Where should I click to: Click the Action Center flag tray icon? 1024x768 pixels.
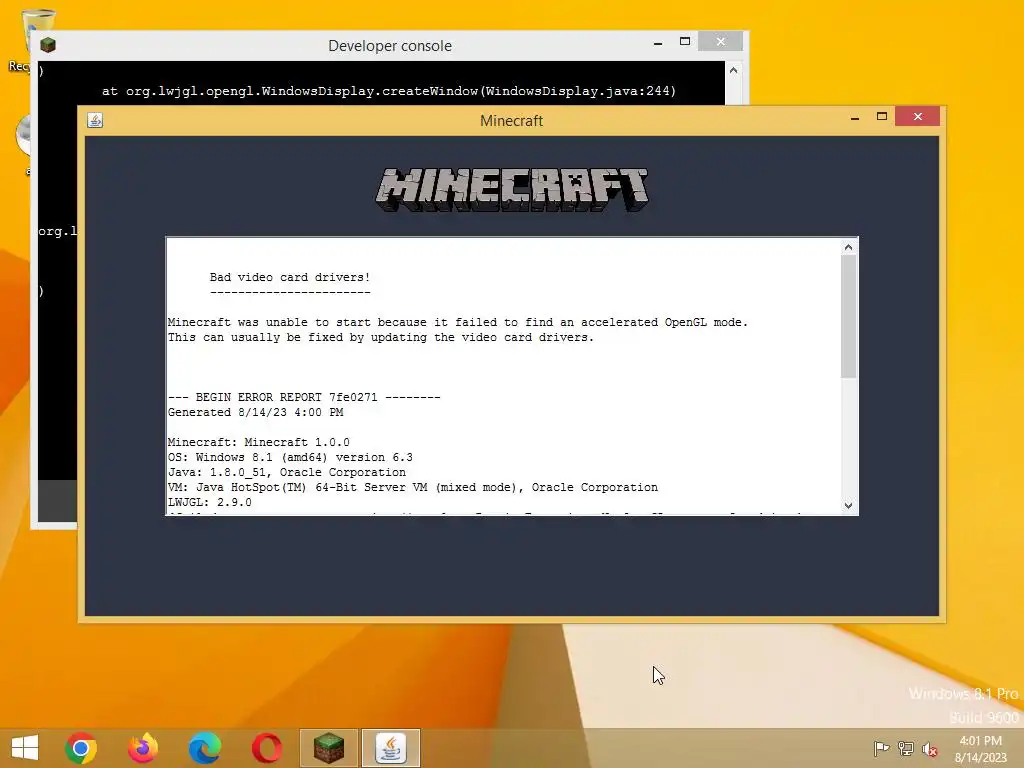tap(881, 748)
